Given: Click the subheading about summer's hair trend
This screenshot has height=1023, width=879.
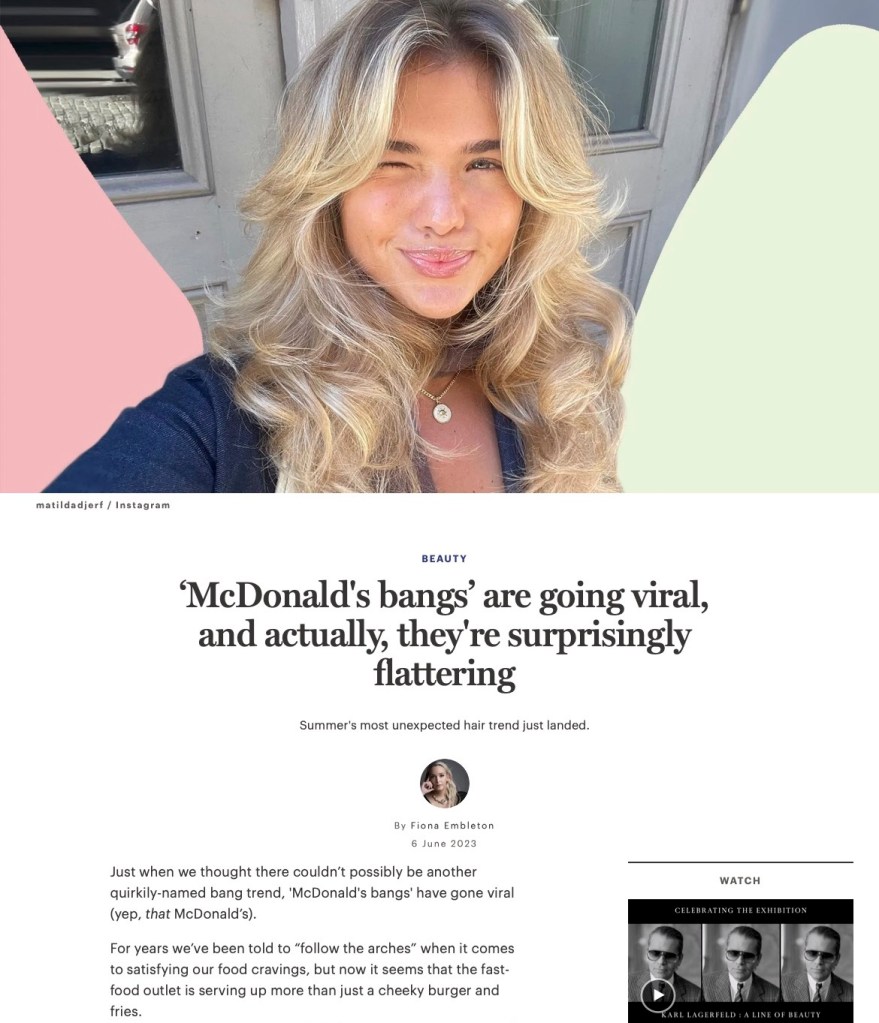Looking at the screenshot, I should pos(444,725).
